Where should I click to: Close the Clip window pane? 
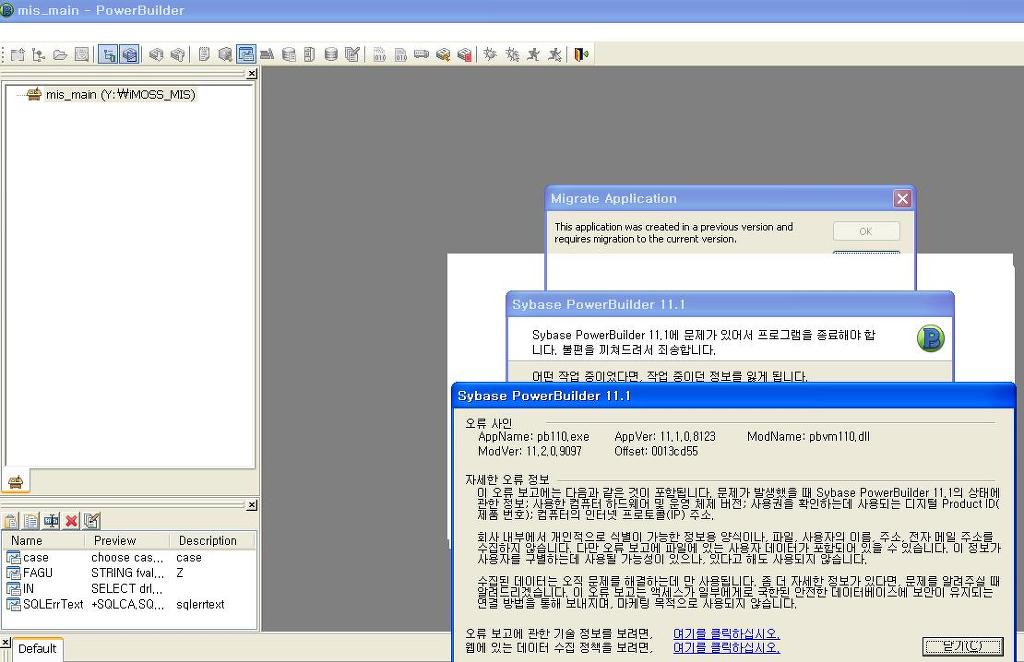pos(252,505)
